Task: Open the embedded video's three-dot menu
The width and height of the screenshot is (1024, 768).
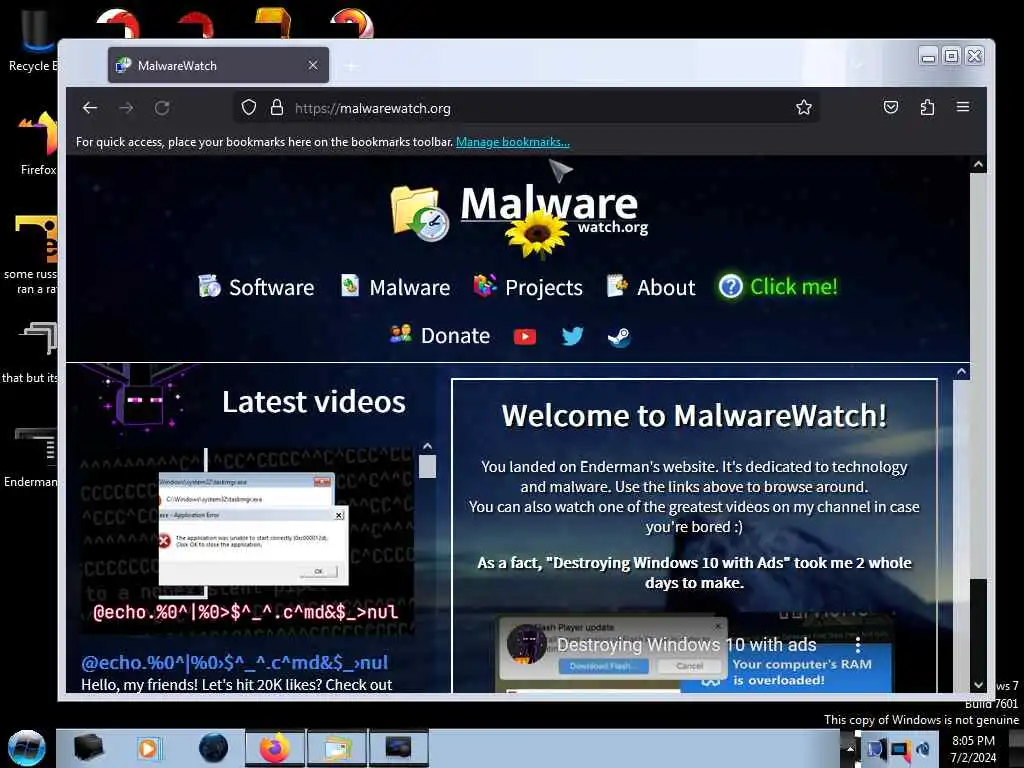Action: click(x=857, y=645)
